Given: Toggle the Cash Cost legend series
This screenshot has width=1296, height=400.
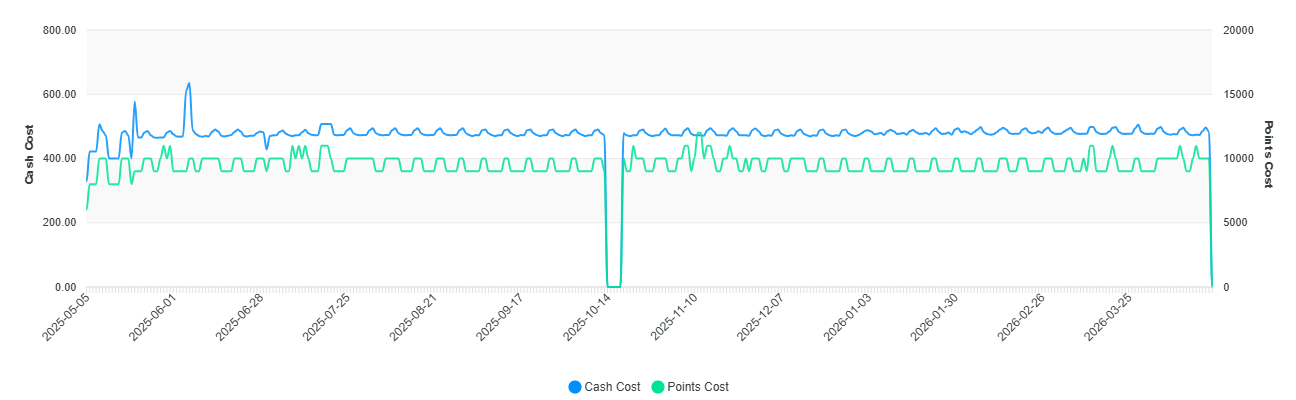Looking at the screenshot, I should [611, 387].
